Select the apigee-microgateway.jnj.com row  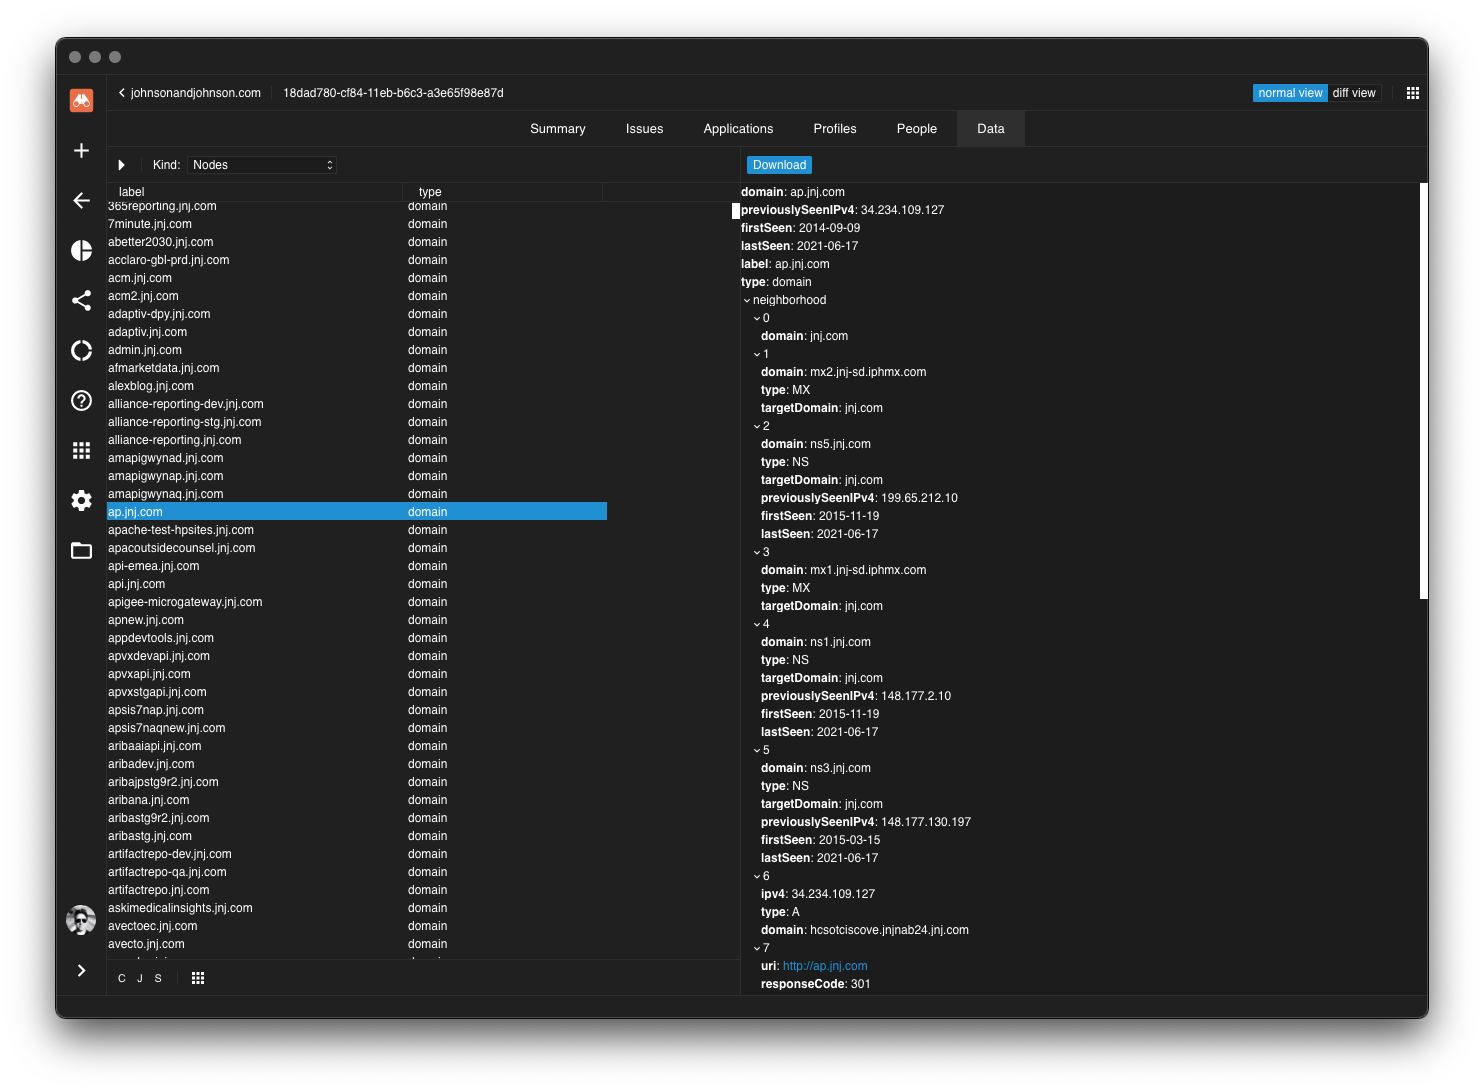pos(357,602)
